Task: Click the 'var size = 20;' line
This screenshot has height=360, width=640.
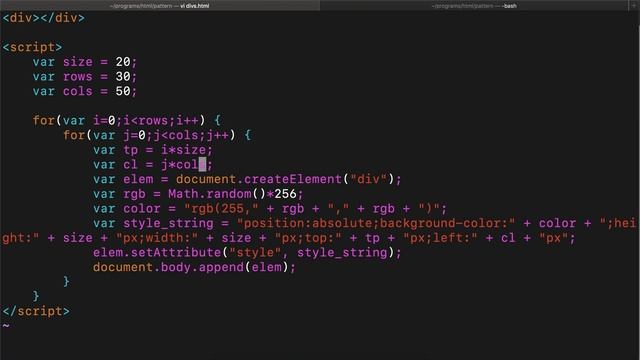Action: coord(85,62)
